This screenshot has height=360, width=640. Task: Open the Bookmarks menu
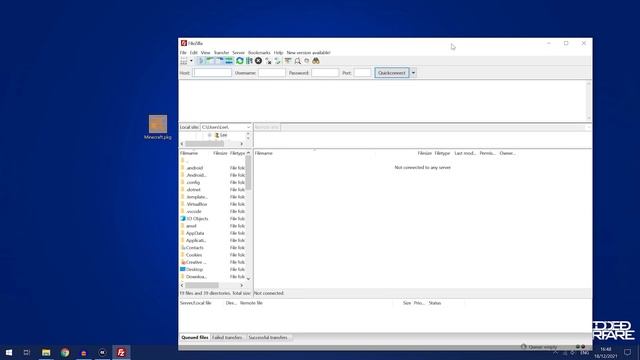point(259,53)
